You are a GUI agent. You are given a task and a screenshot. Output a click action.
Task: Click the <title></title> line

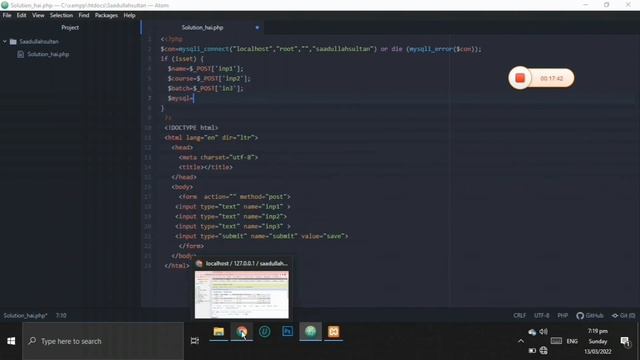click(205, 167)
